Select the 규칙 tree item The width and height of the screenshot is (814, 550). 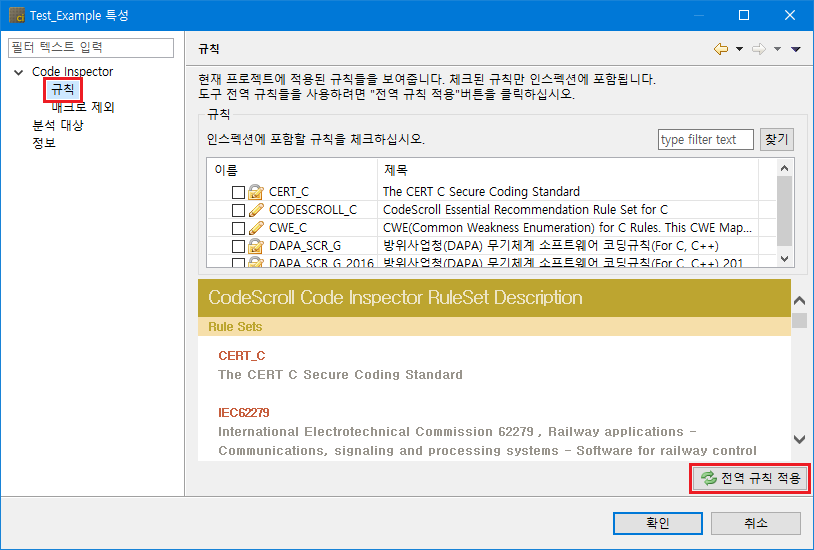coord(63,89)
